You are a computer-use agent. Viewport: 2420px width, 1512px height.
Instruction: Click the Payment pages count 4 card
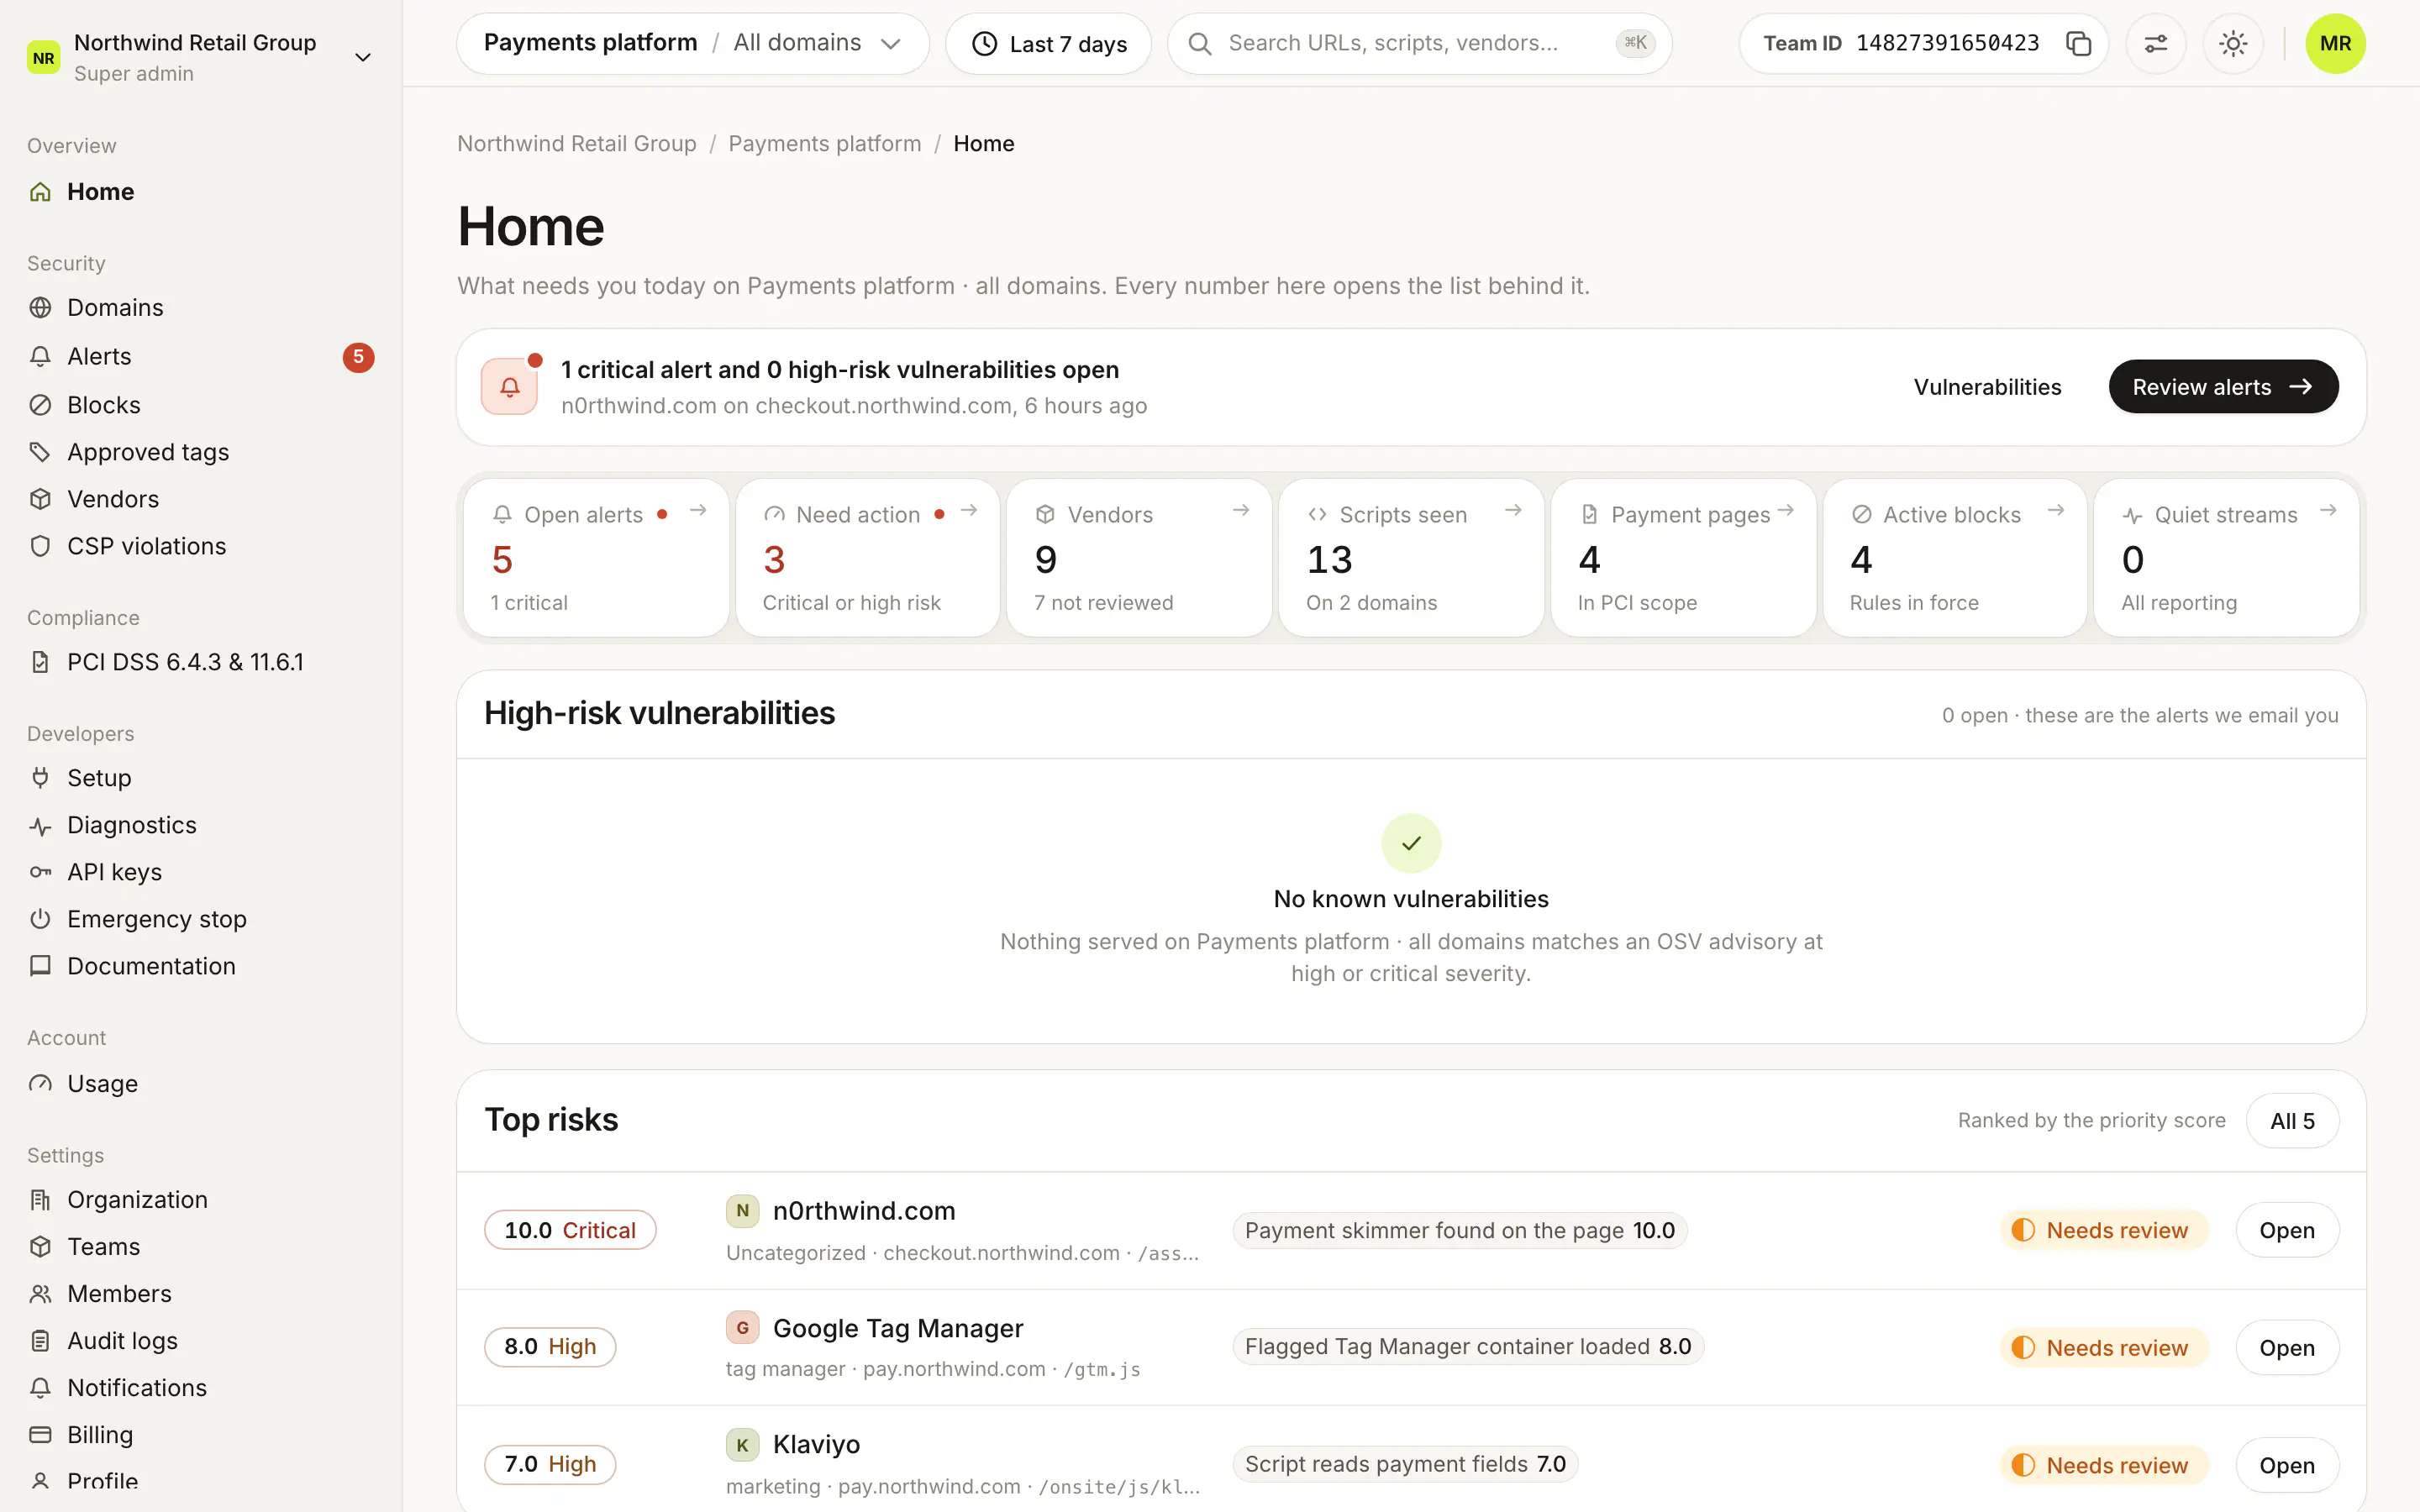pos(1683,558)
